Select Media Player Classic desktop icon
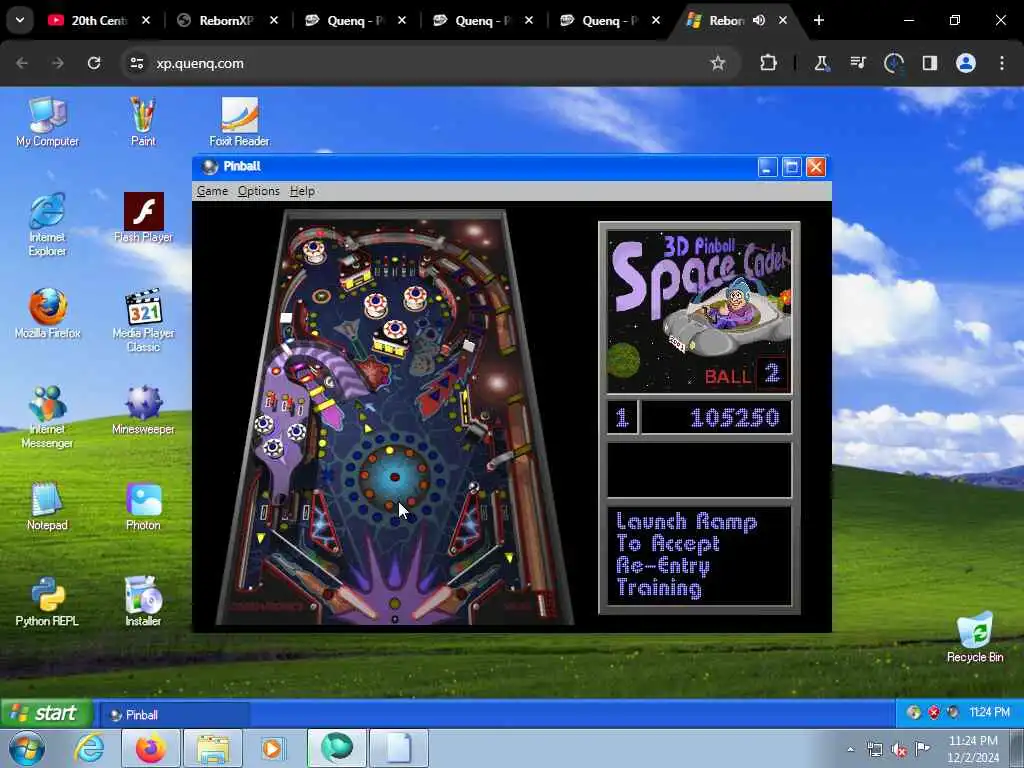The height and width of the screenshot is (768, 1024). (x=143, y=321)
